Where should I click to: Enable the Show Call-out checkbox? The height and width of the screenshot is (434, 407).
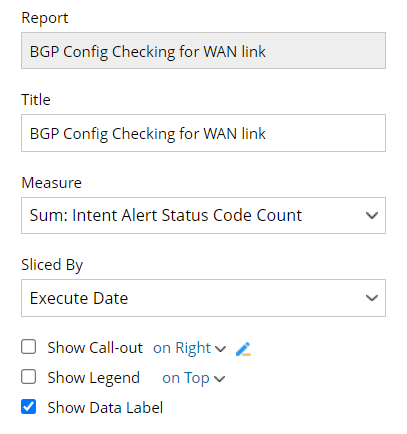click(29, 347)
